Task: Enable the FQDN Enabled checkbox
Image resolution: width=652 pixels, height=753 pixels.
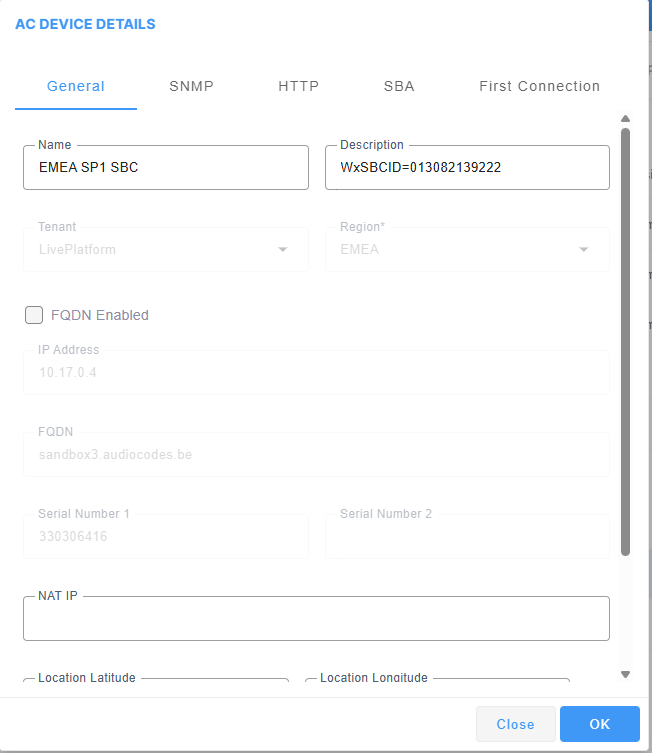Action: click(x=34, y=315)
